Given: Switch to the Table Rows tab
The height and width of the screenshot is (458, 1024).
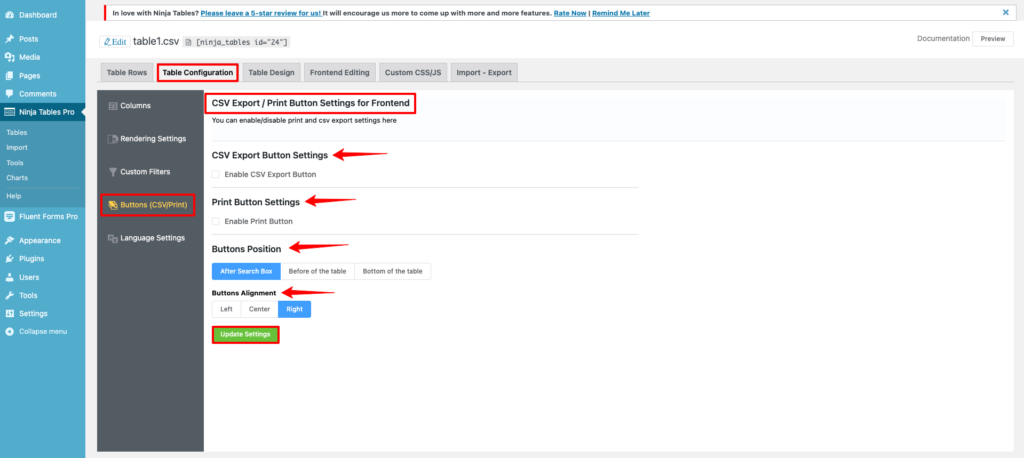Looking at the screenshot, I should click(x=127, y=73).
